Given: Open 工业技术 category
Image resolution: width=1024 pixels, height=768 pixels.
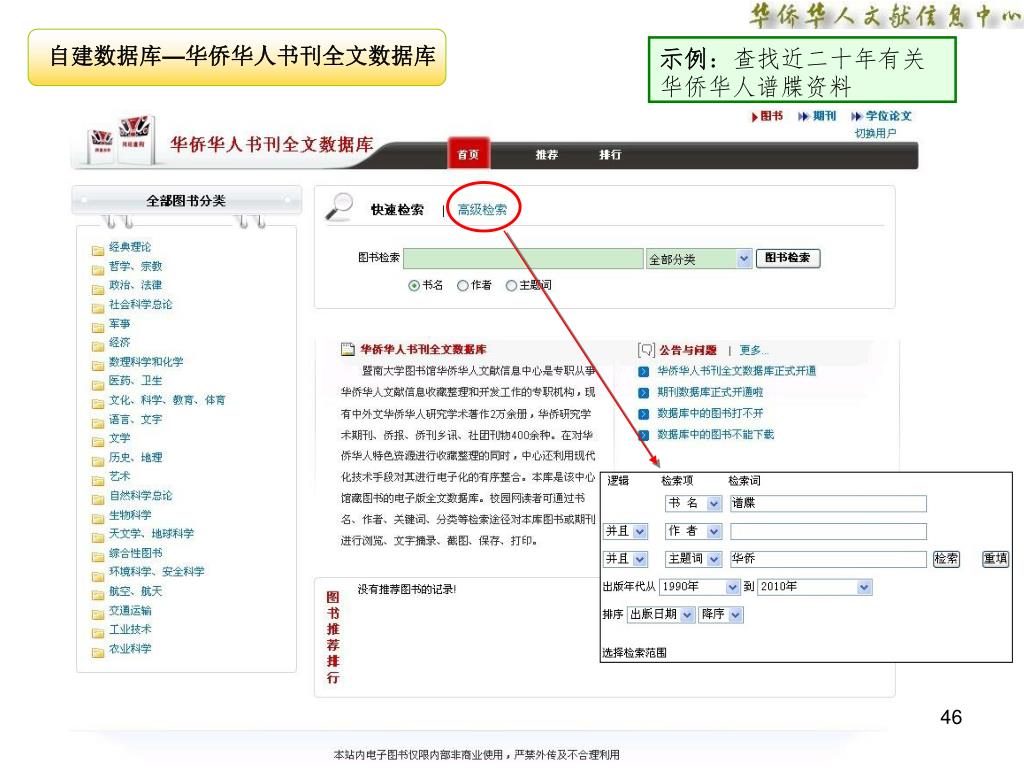Looking at the screenshot, I should (130, 630).
